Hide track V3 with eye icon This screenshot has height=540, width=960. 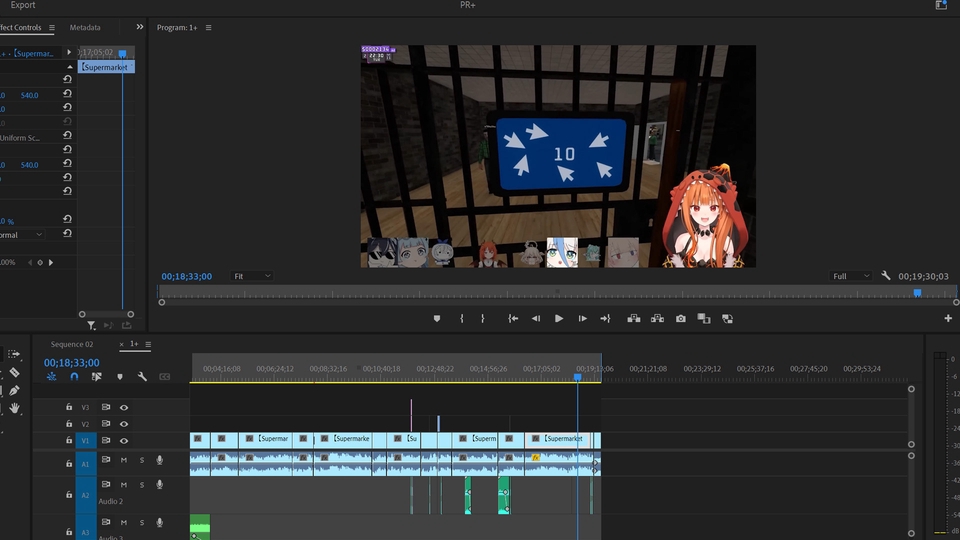(124, 407)
